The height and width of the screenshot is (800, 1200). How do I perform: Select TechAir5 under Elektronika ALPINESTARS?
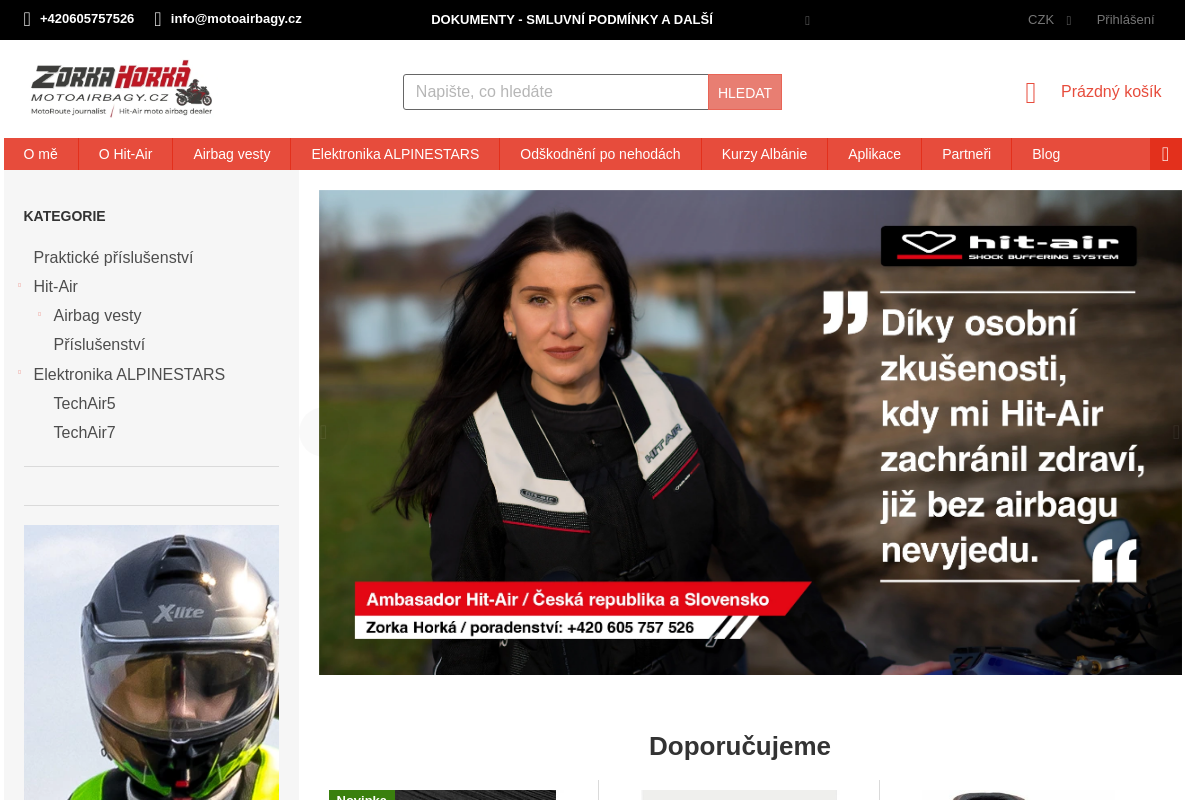click(x=84, y=403)
